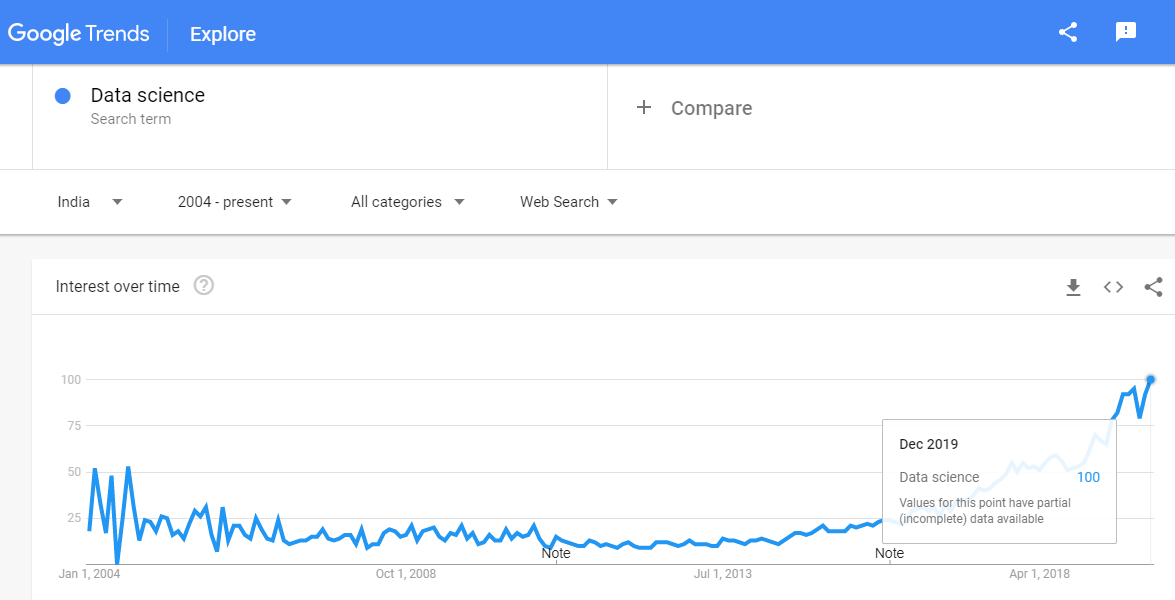Image resolution: width=1175 pixels, height=600 pixels.
Task: Open the embed code icon for chart
Action: [1114, 287]
